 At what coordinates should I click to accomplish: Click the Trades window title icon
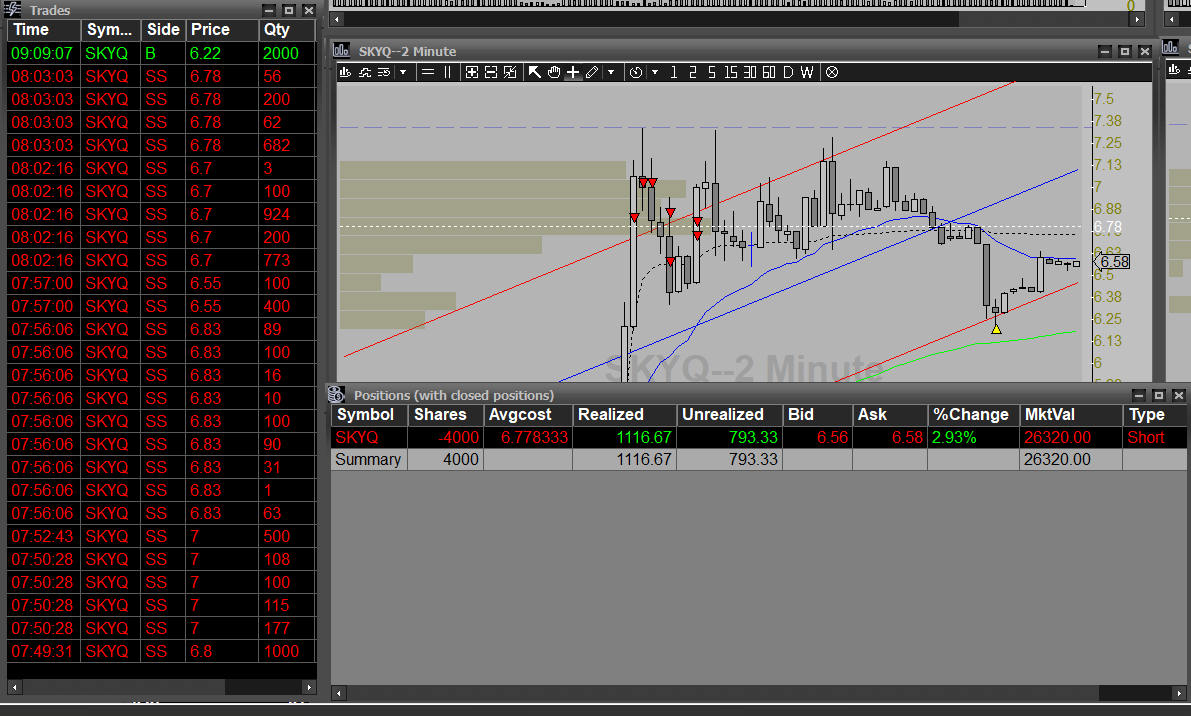[13, 9]
